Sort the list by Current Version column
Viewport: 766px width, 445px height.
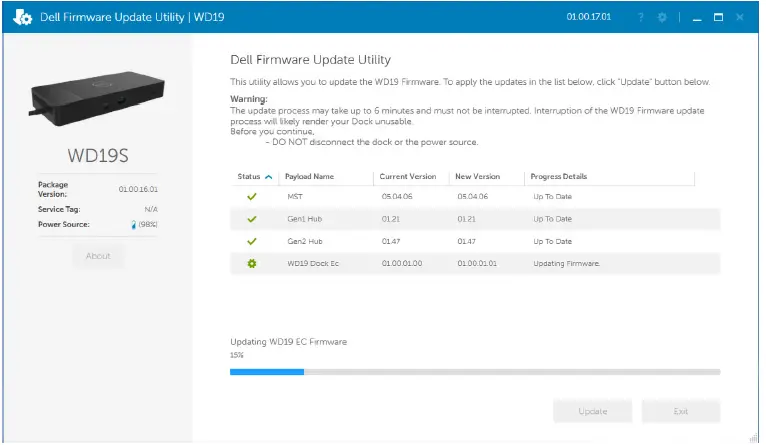pos(408,177)
